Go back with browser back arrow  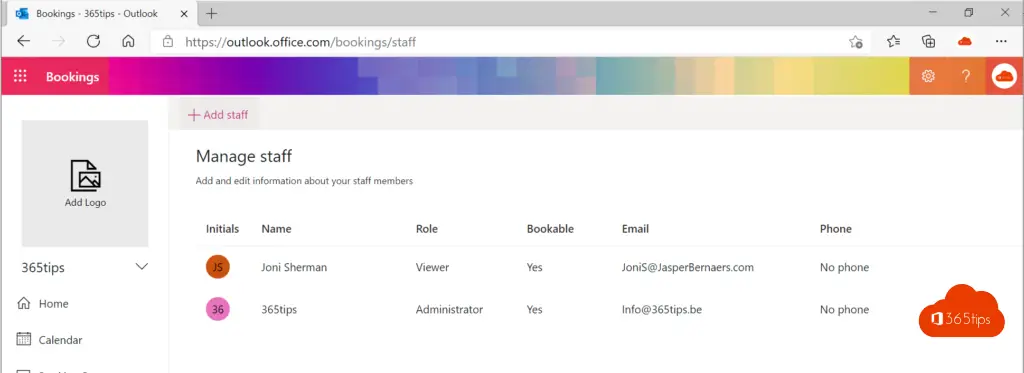[x=24, y=42]
